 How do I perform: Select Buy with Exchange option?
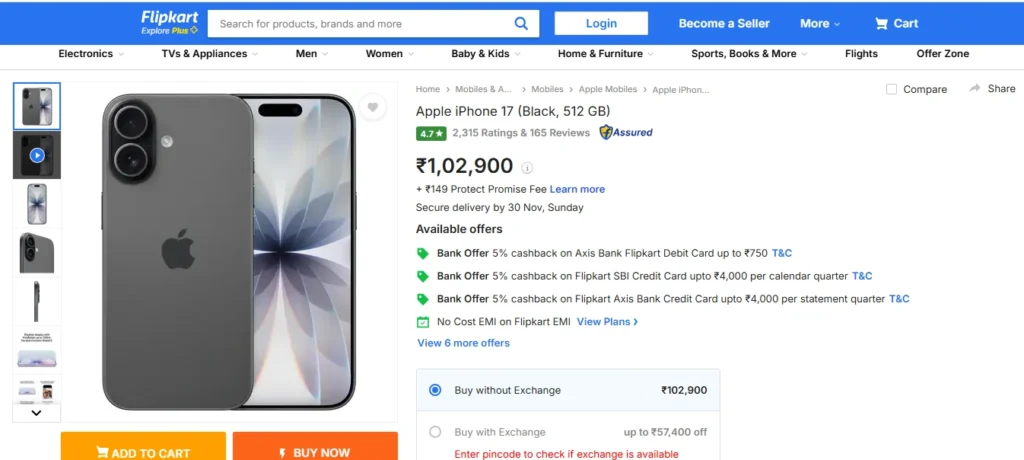point(435,432)
